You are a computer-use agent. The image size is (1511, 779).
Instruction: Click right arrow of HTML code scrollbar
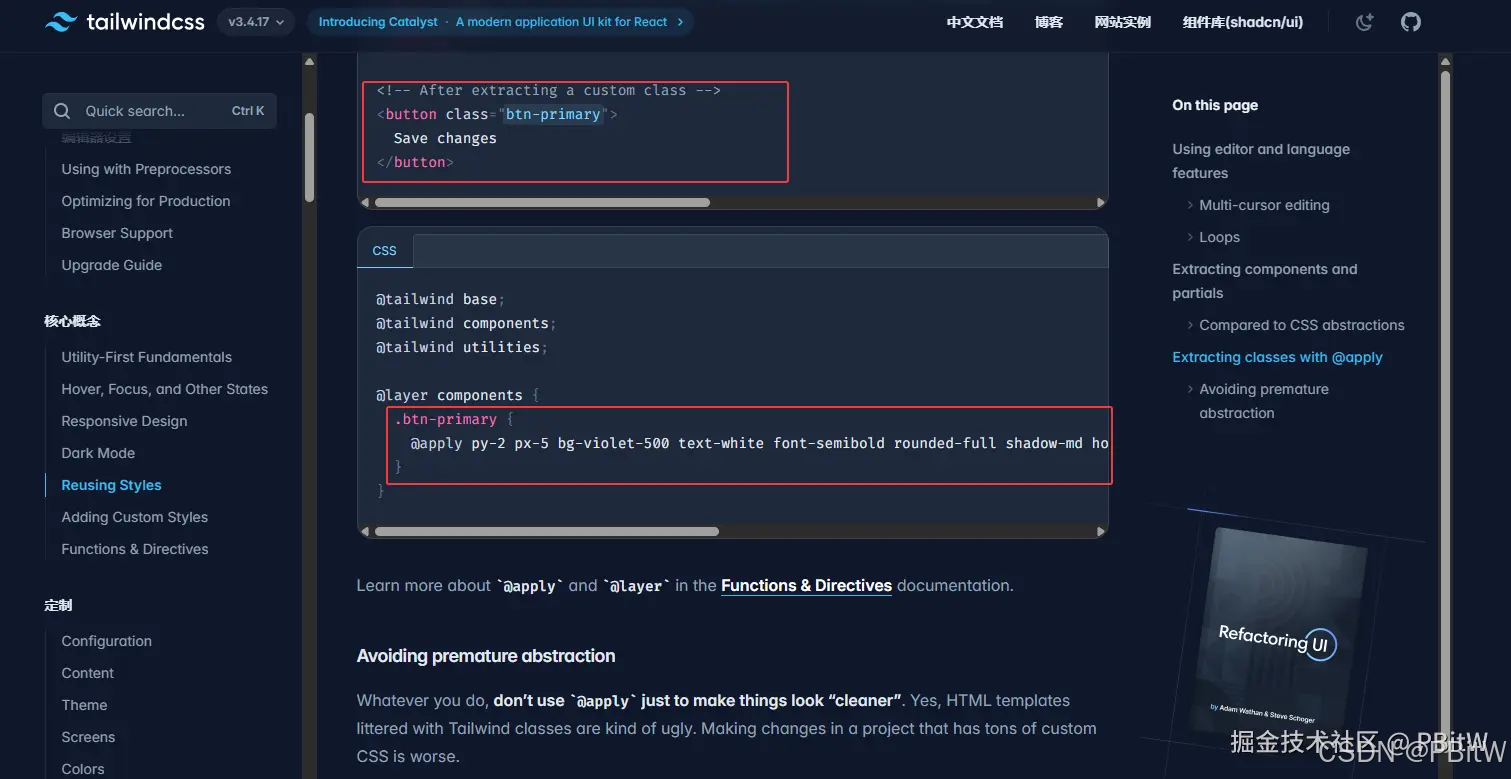point(1101,202)
